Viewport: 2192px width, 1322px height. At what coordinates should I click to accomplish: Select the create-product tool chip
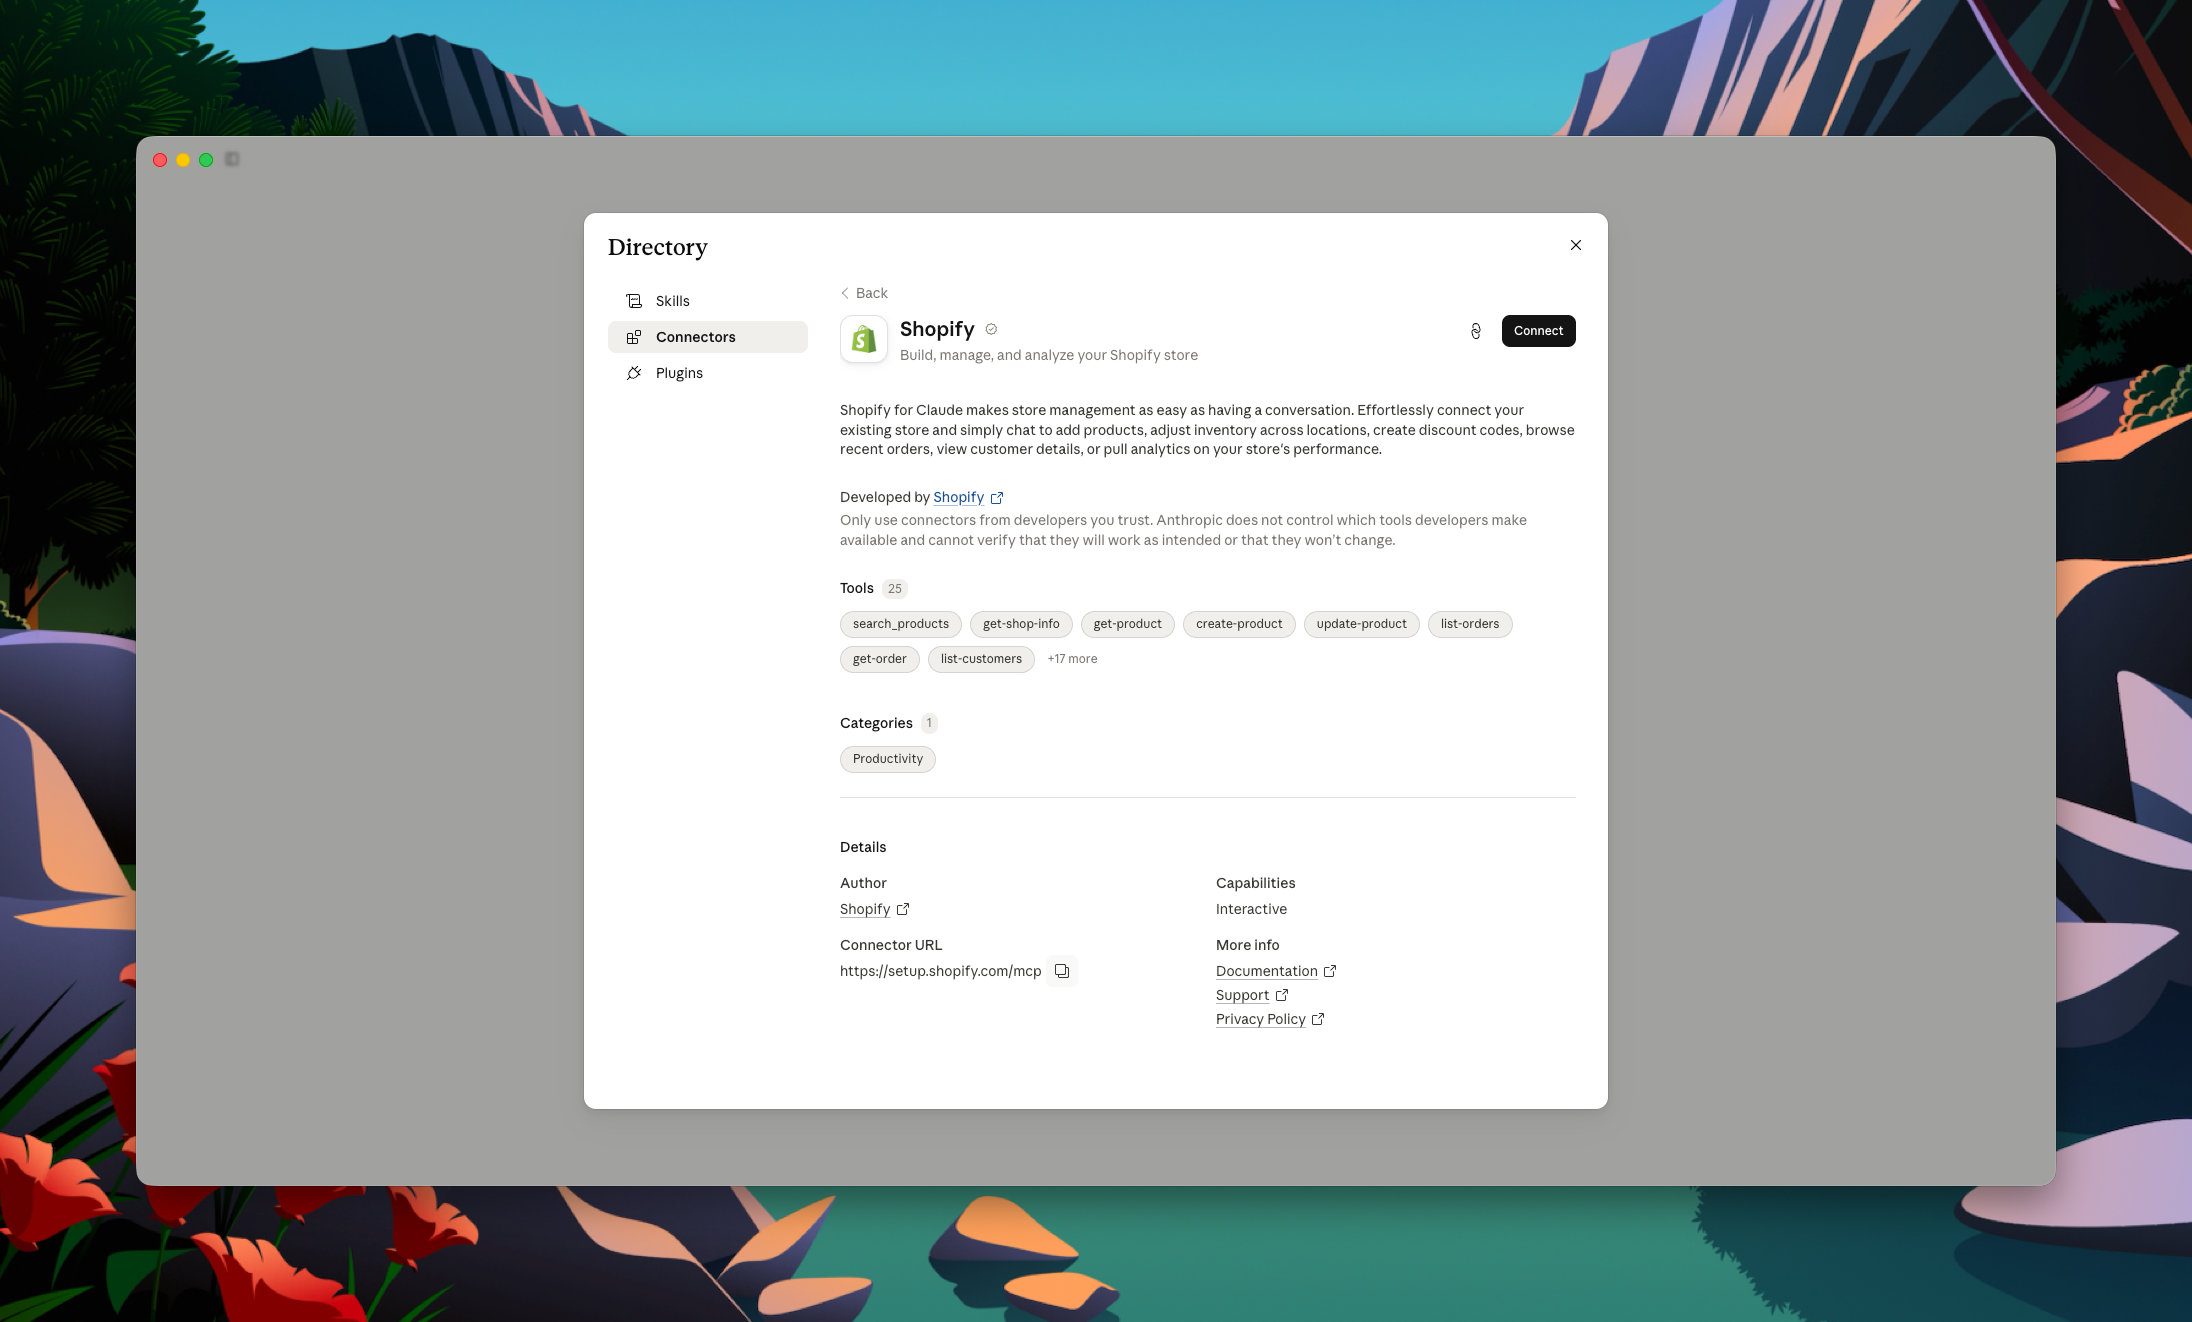[x=1239, y=624]
